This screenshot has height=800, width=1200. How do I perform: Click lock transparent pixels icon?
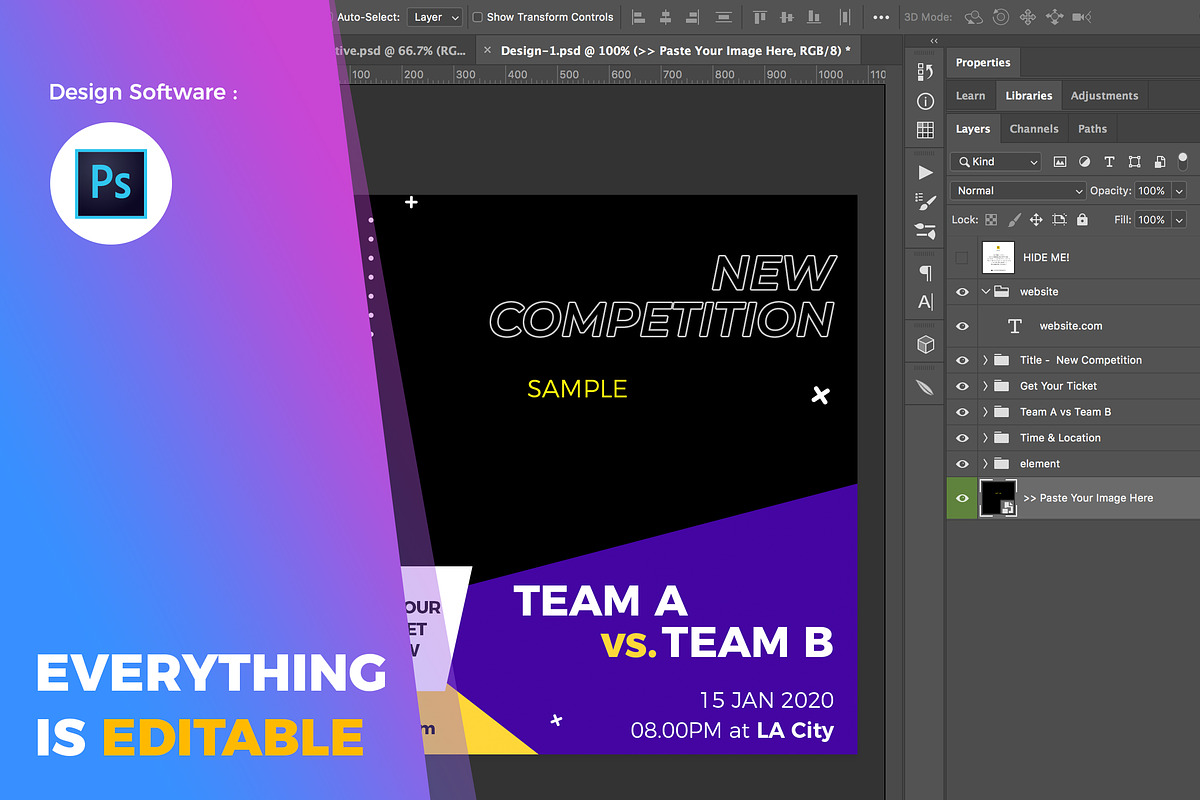tap(991, 219)
